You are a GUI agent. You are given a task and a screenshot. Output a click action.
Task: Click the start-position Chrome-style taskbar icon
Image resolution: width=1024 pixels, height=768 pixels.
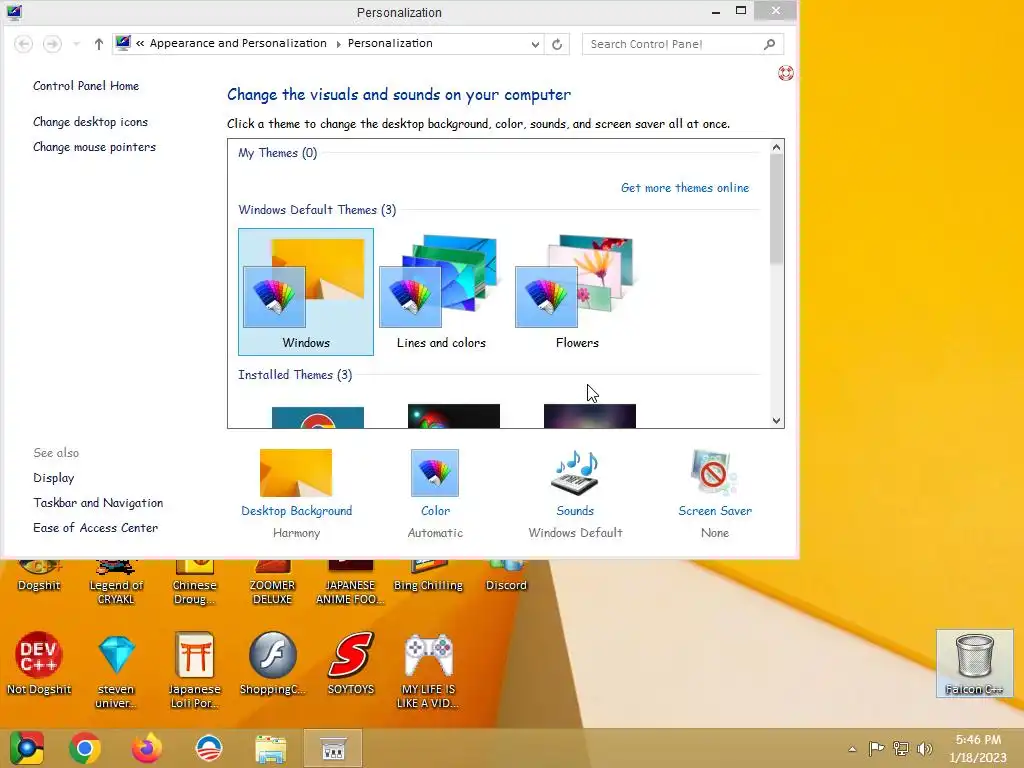pos(26,748)
